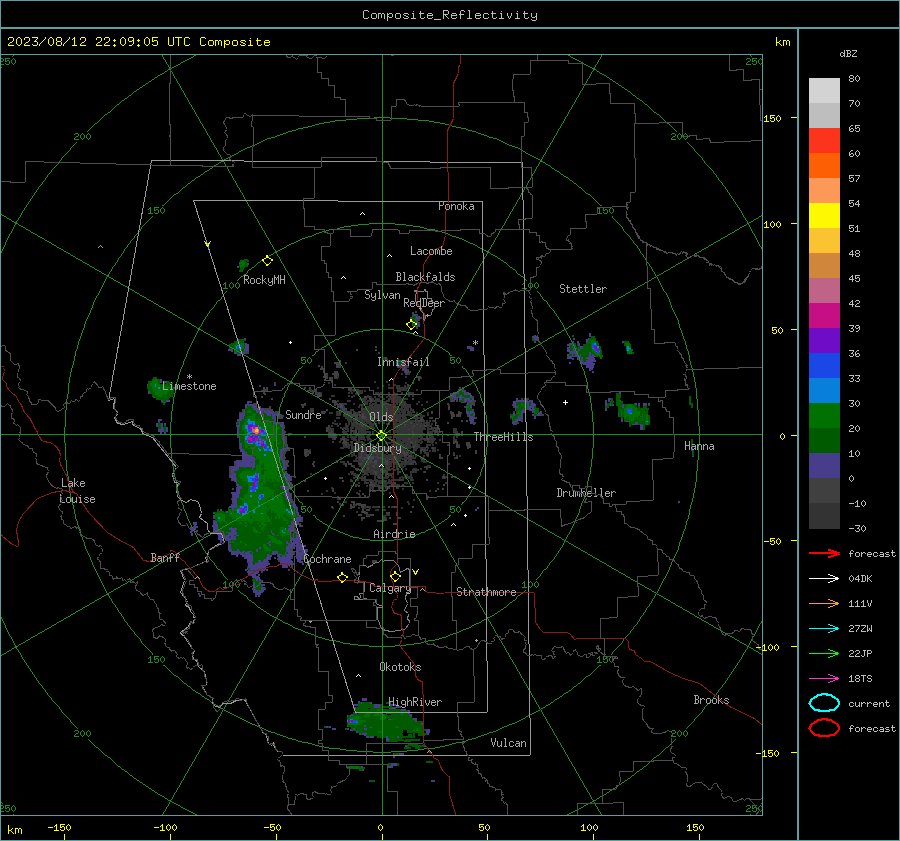Click the Sundre label
This screenshot has height=841, width=900.
304,414
